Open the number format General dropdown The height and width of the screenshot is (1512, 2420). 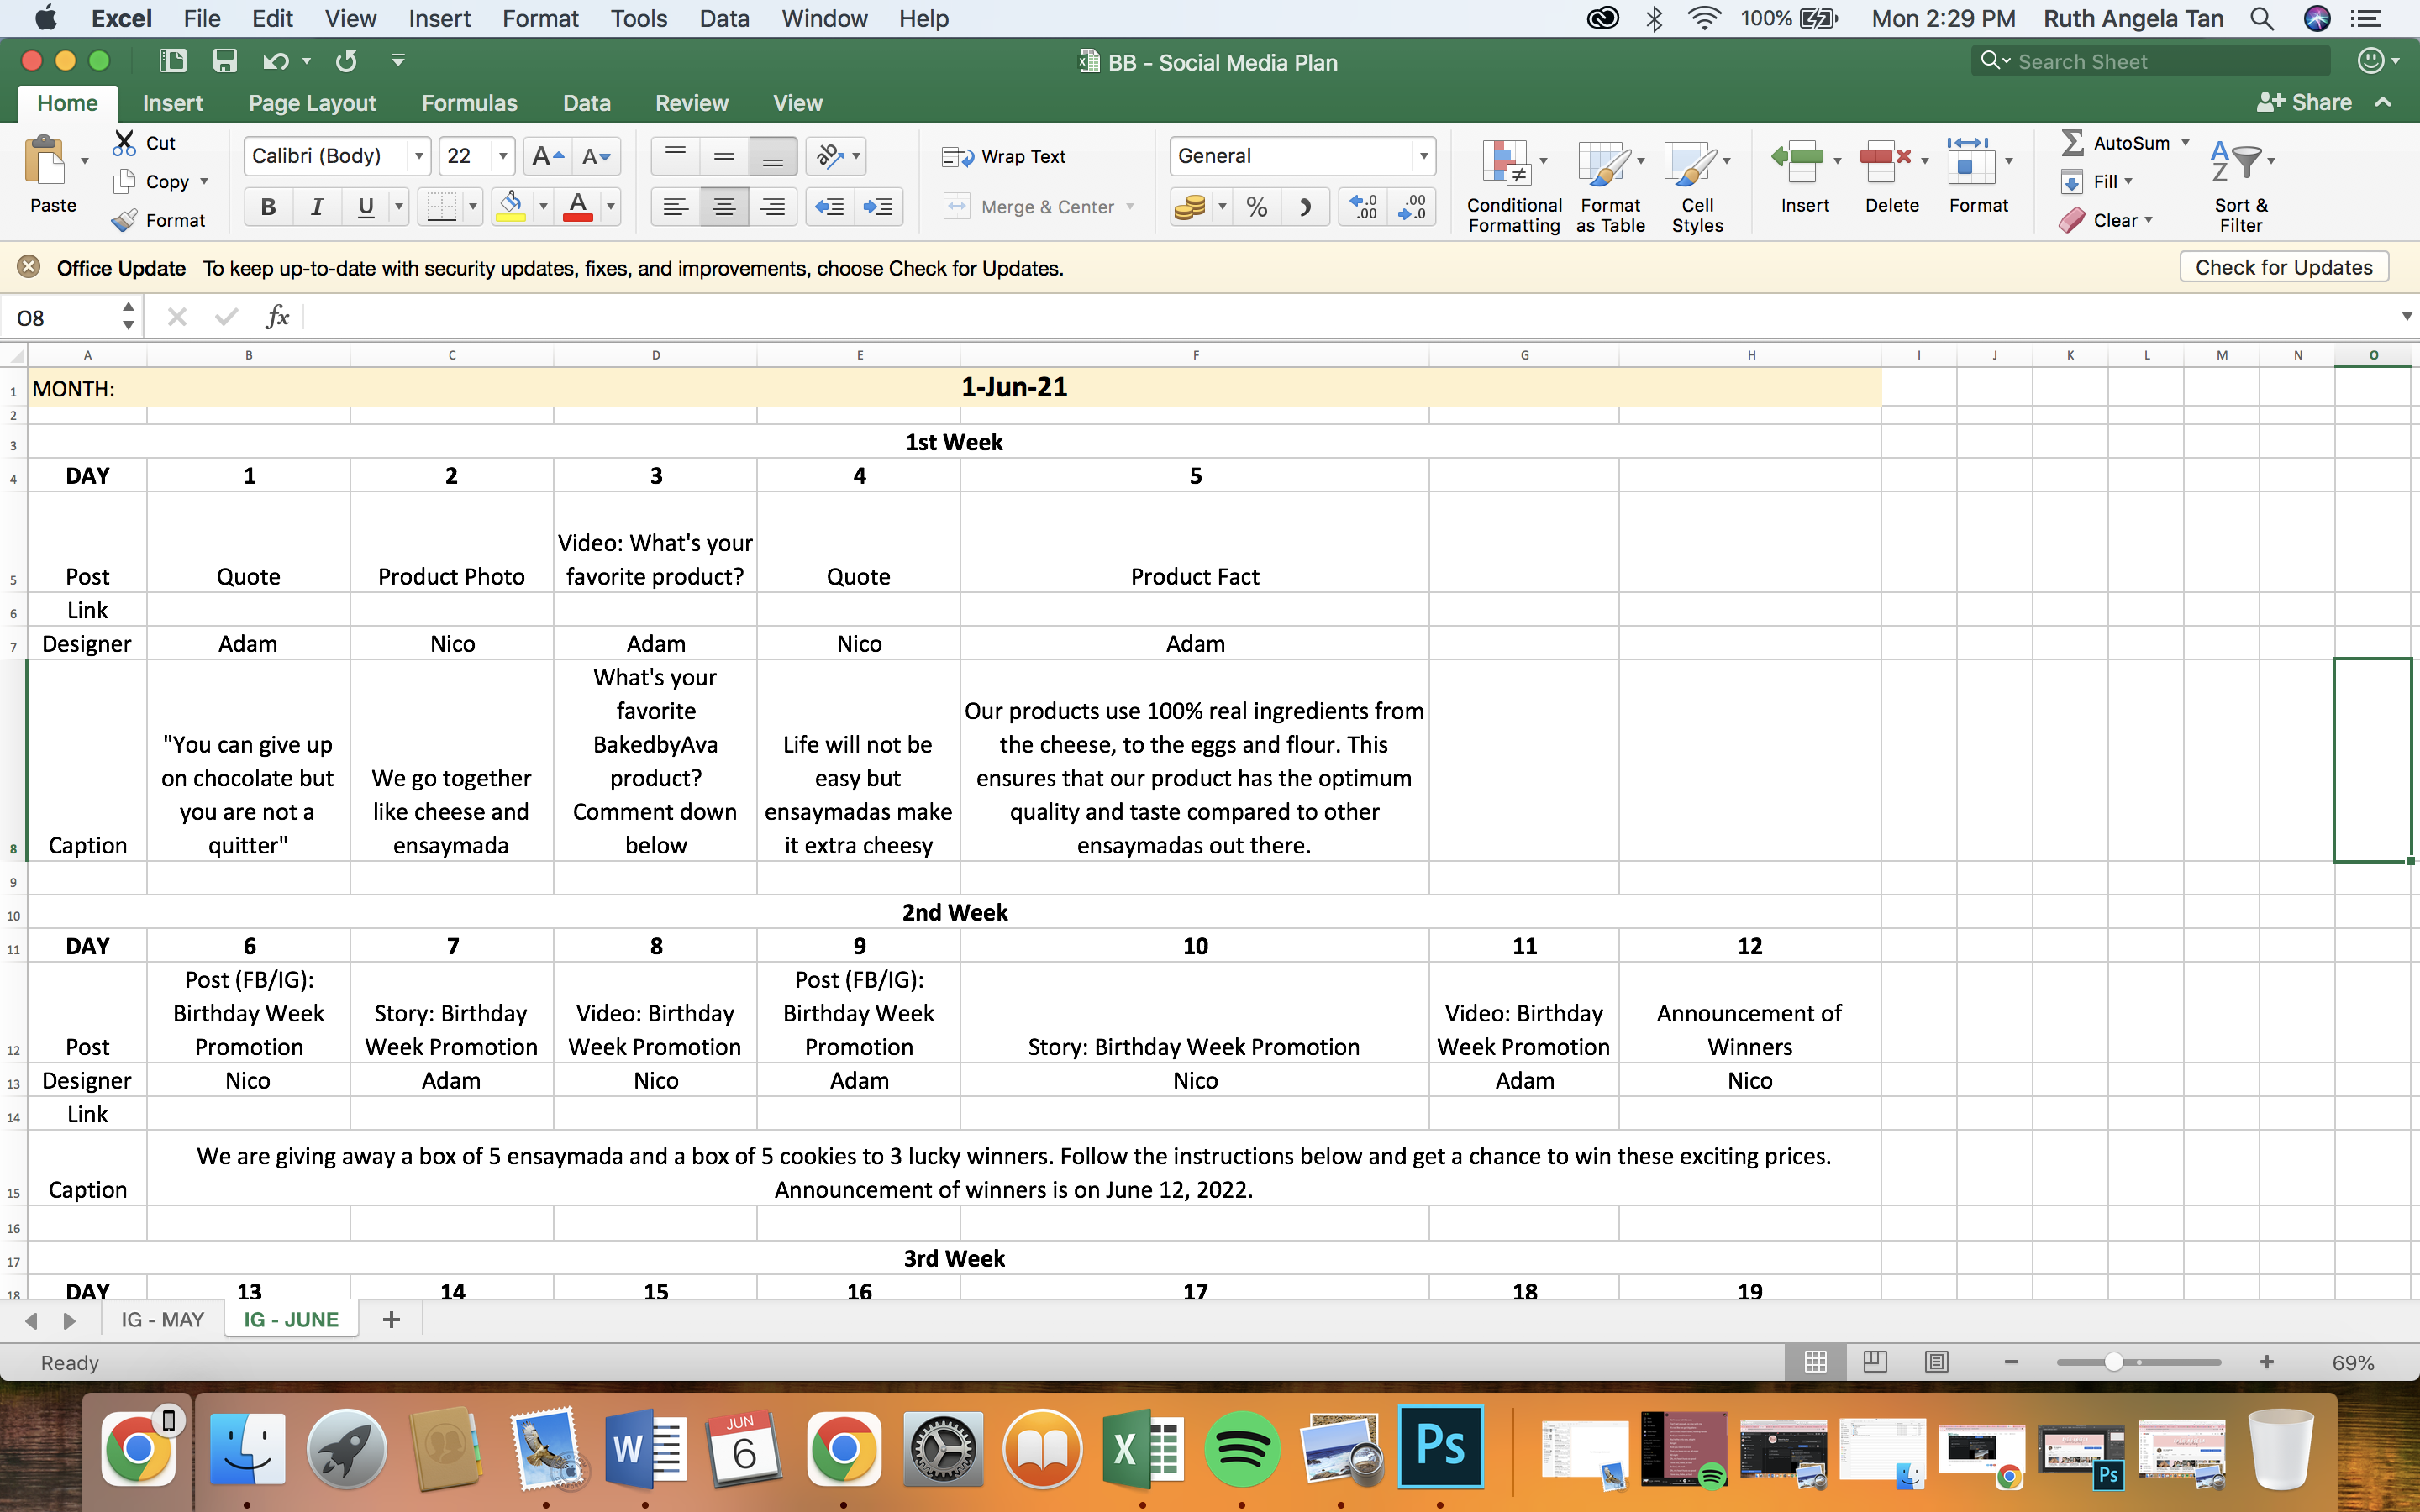[x=1423, y=156]
